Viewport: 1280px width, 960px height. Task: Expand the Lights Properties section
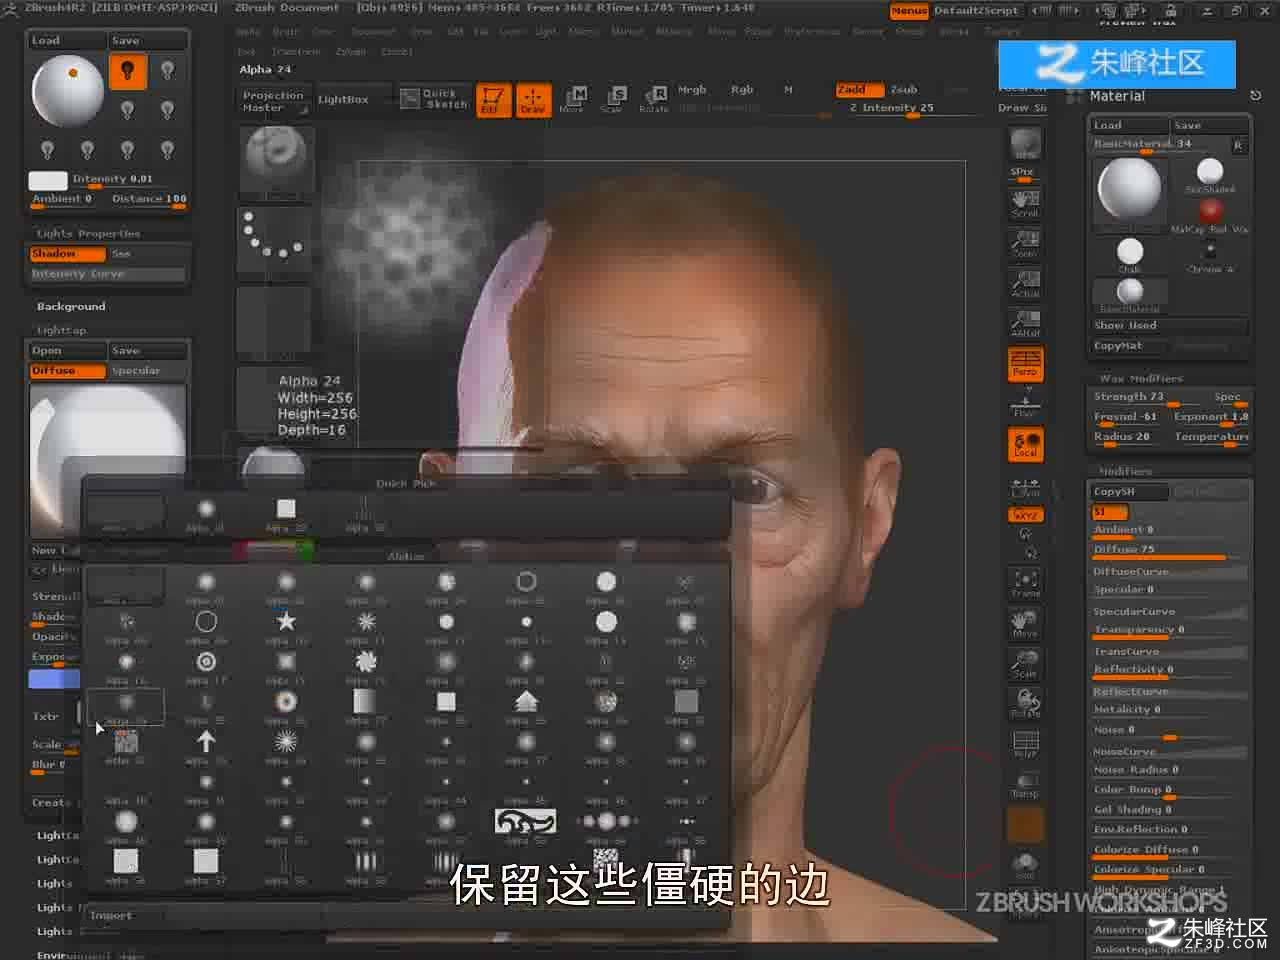pyautogui.click(x=88, y=234)
